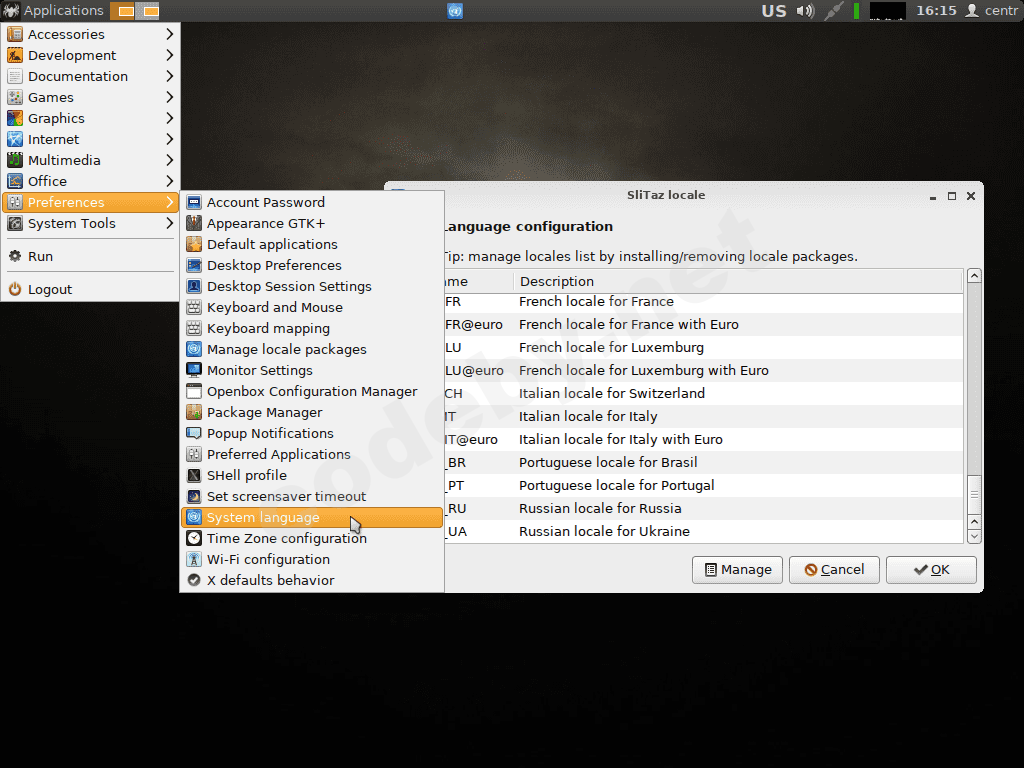Click the Appearance GTK+ icon
1024x768 pixels.
click(x=194, y=223)
